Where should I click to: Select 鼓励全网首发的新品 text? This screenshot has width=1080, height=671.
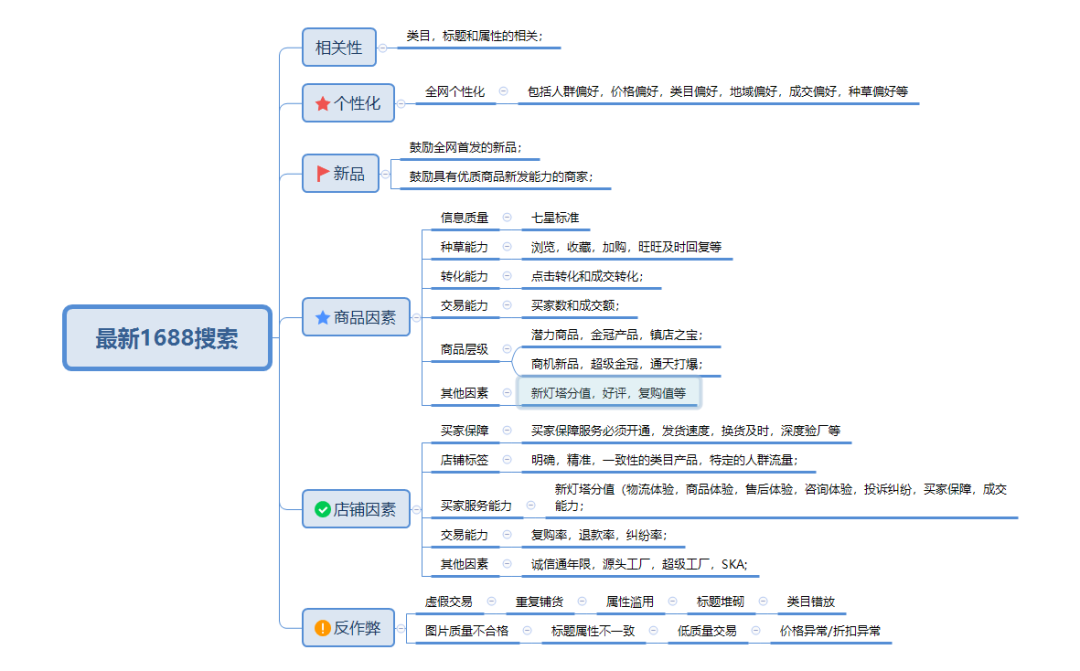[466, 147]
